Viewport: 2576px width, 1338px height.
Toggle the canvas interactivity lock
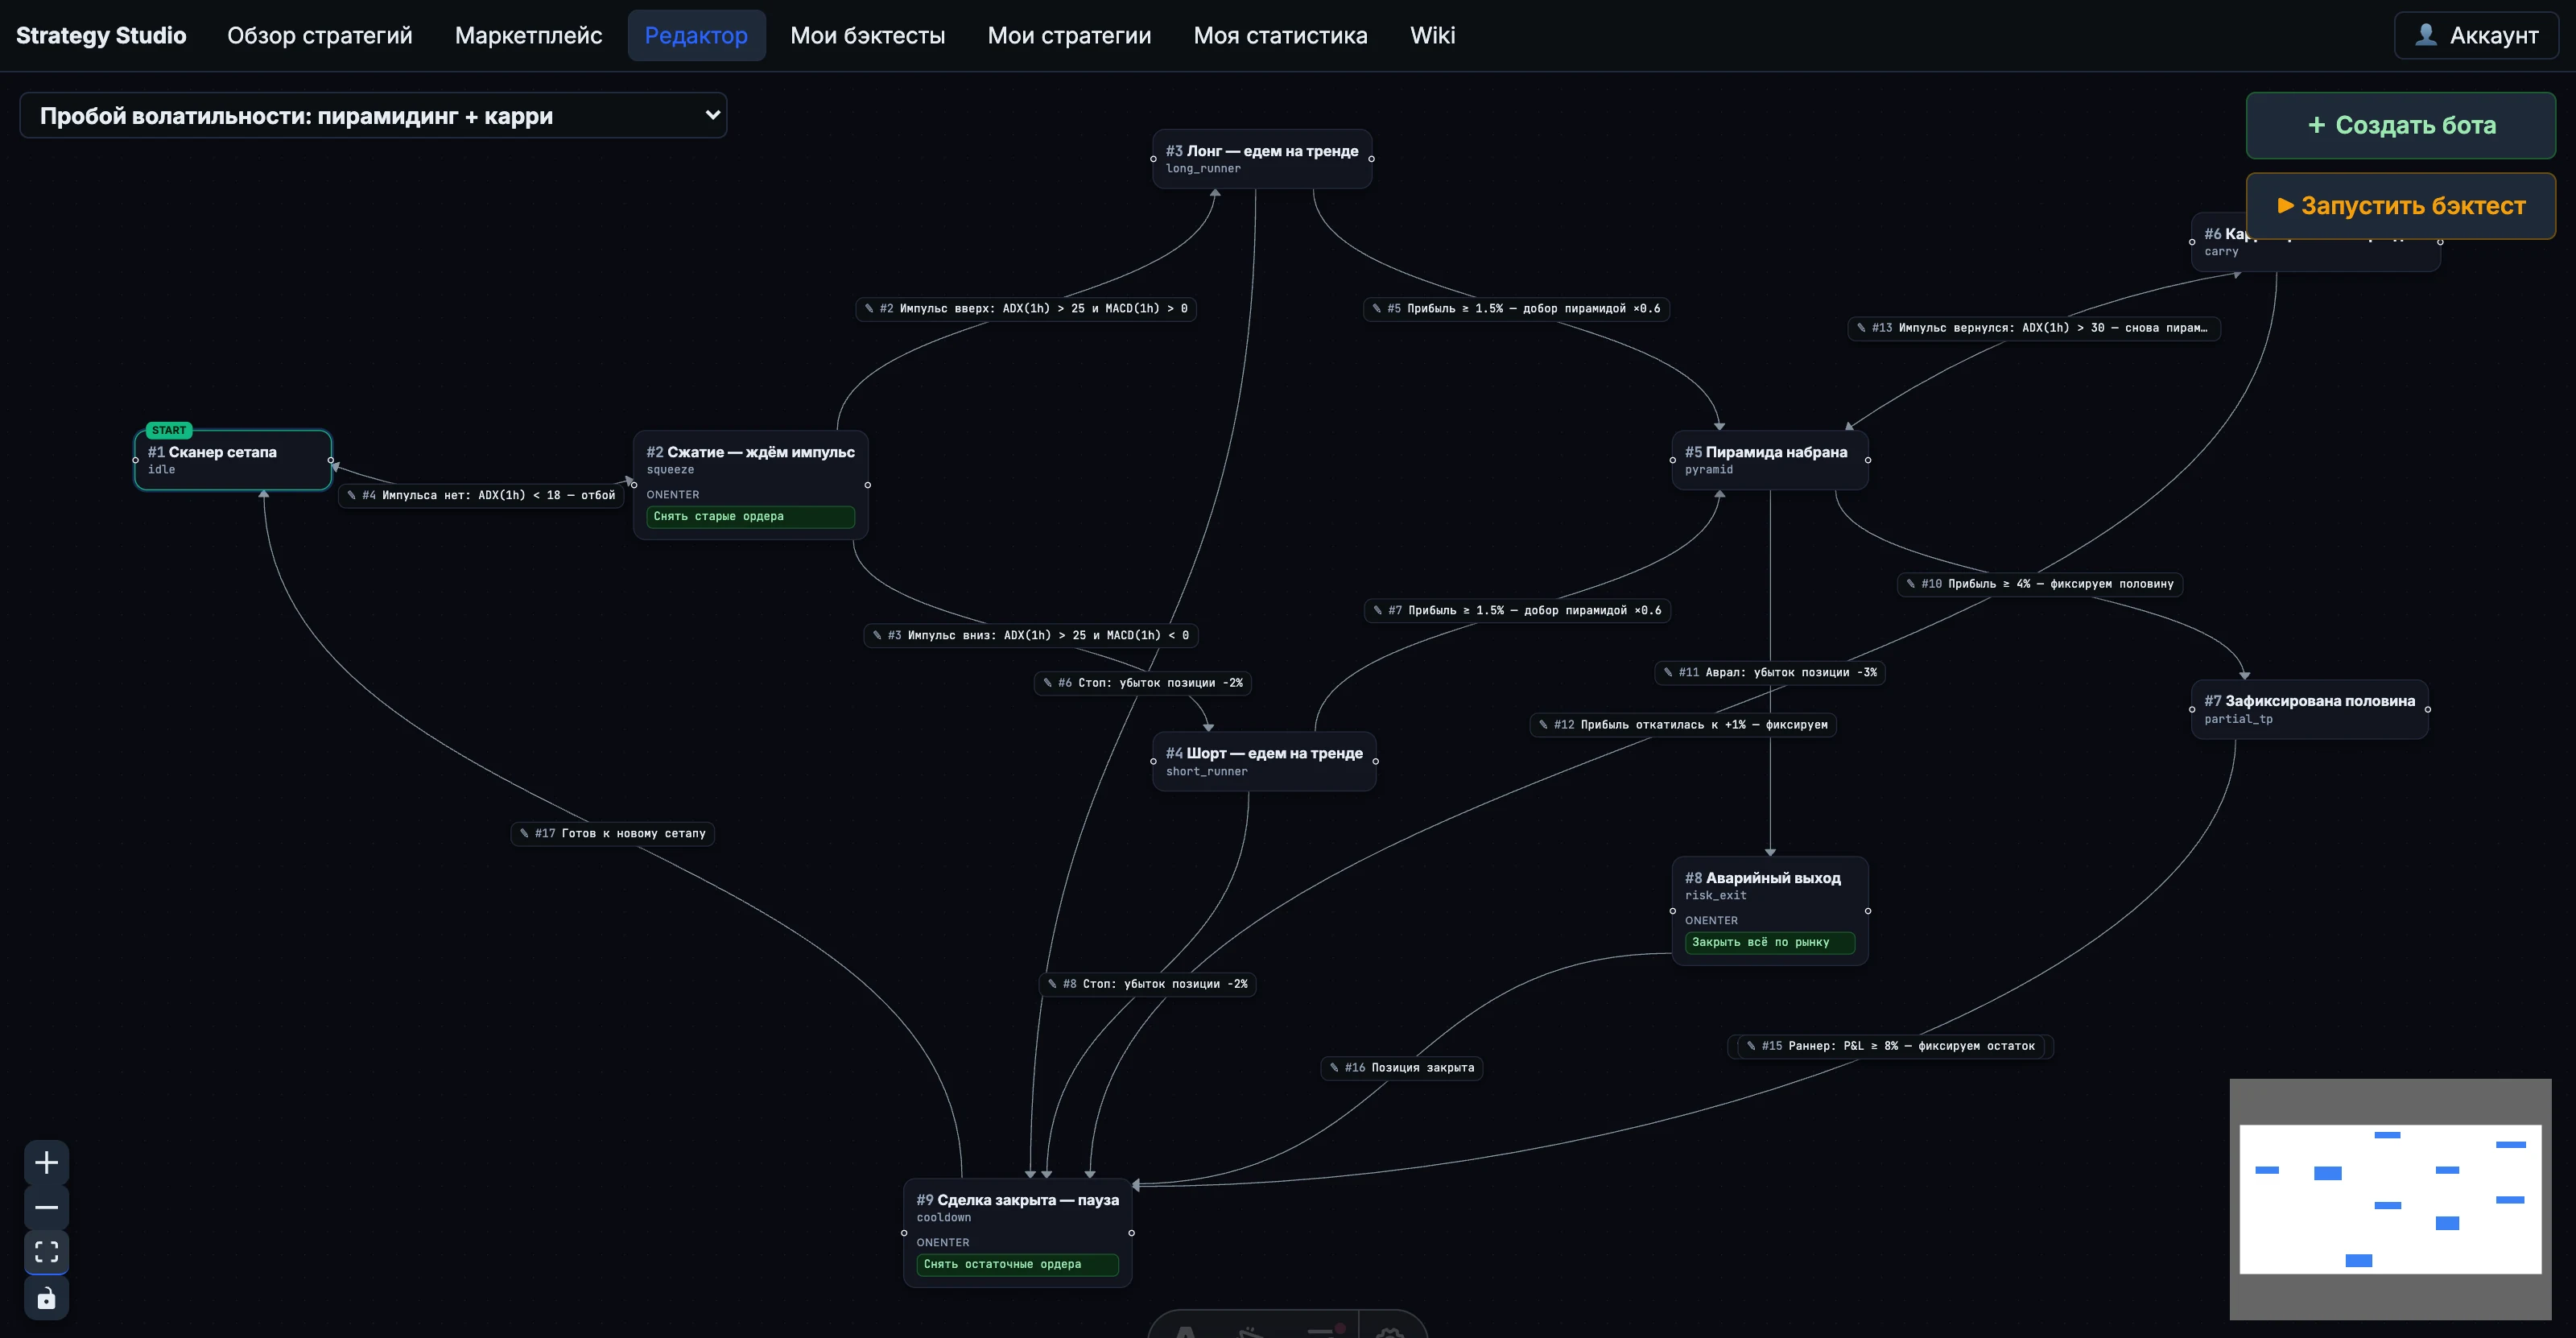pyautogui.click(x=46, y=1298)
